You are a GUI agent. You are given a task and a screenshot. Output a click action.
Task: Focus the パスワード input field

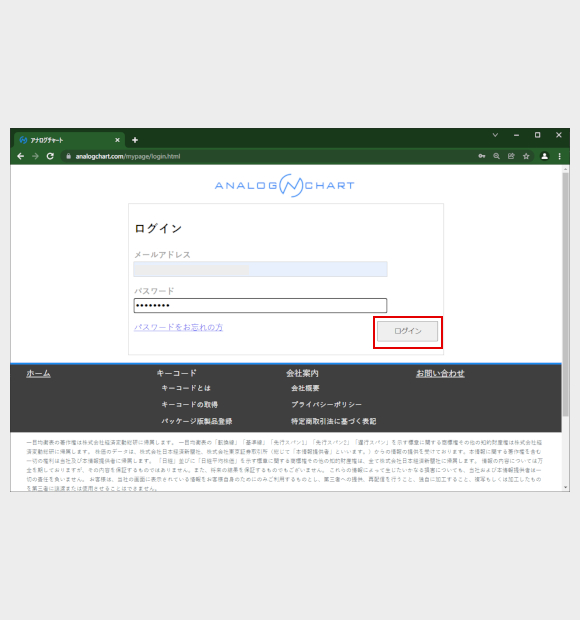pyautogui.click(x=260, y=306)
